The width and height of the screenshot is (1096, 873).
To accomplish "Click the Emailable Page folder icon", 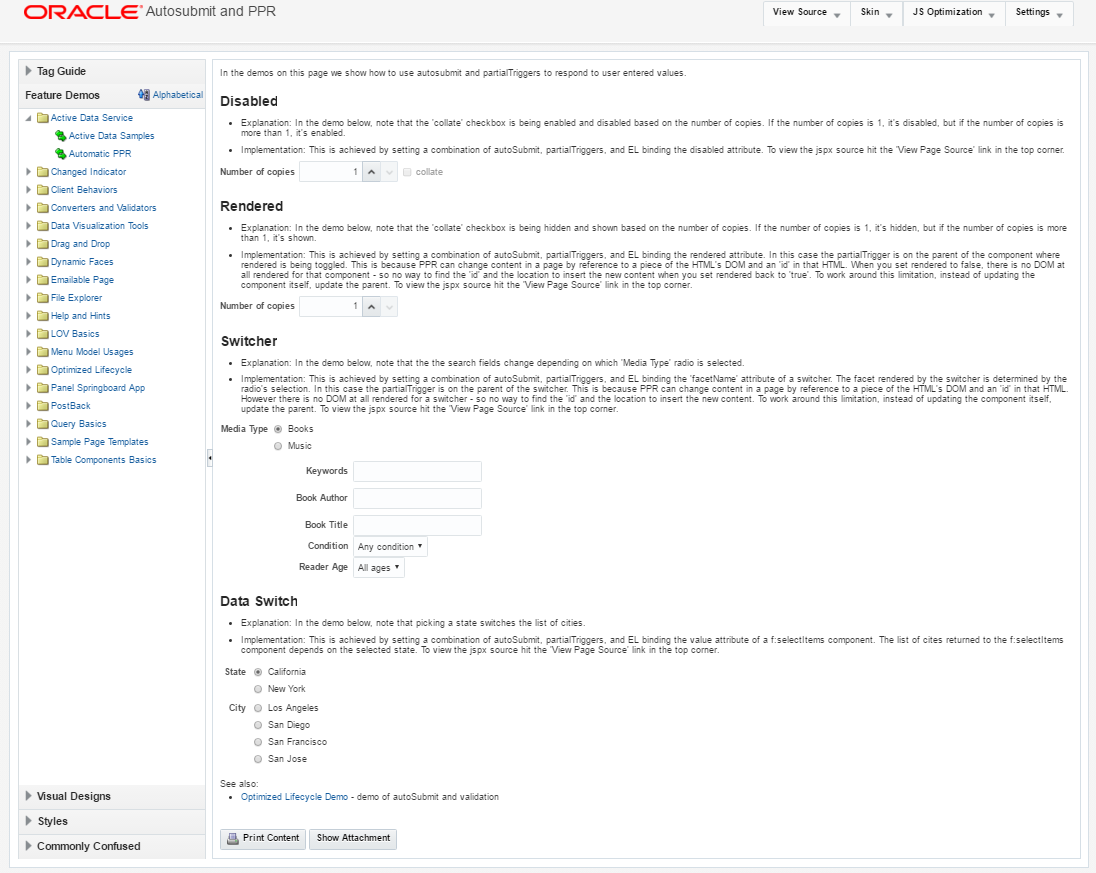I will pos(43,280).
